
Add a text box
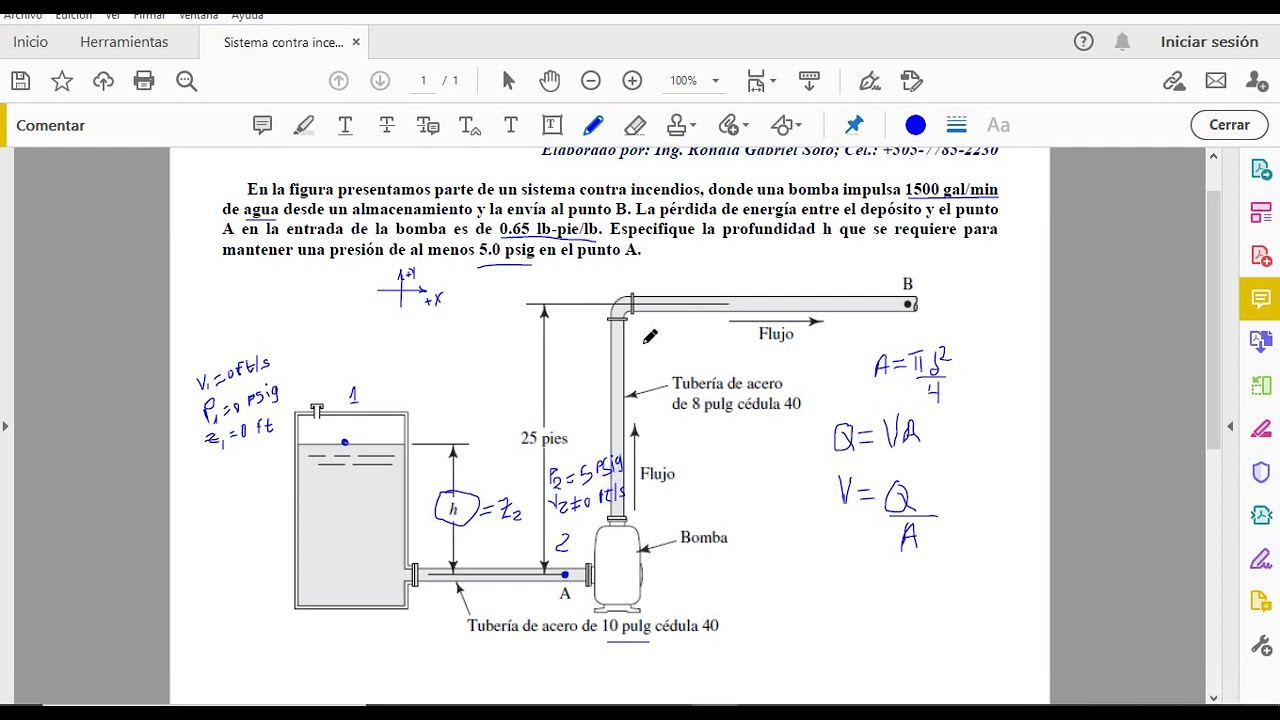552,125
